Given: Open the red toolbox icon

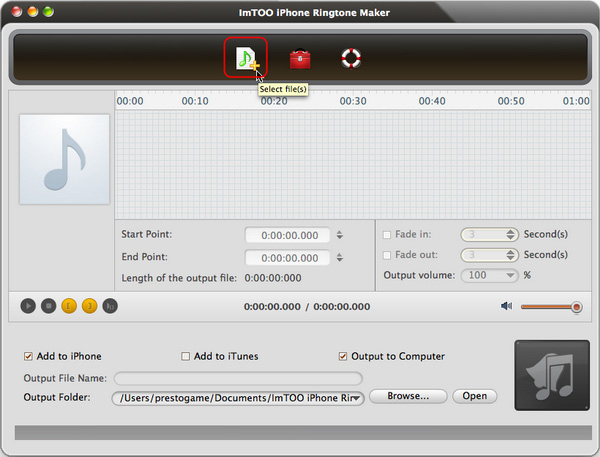Looking at the screenshot, I should pyautogui.click(x=300, y=59).
